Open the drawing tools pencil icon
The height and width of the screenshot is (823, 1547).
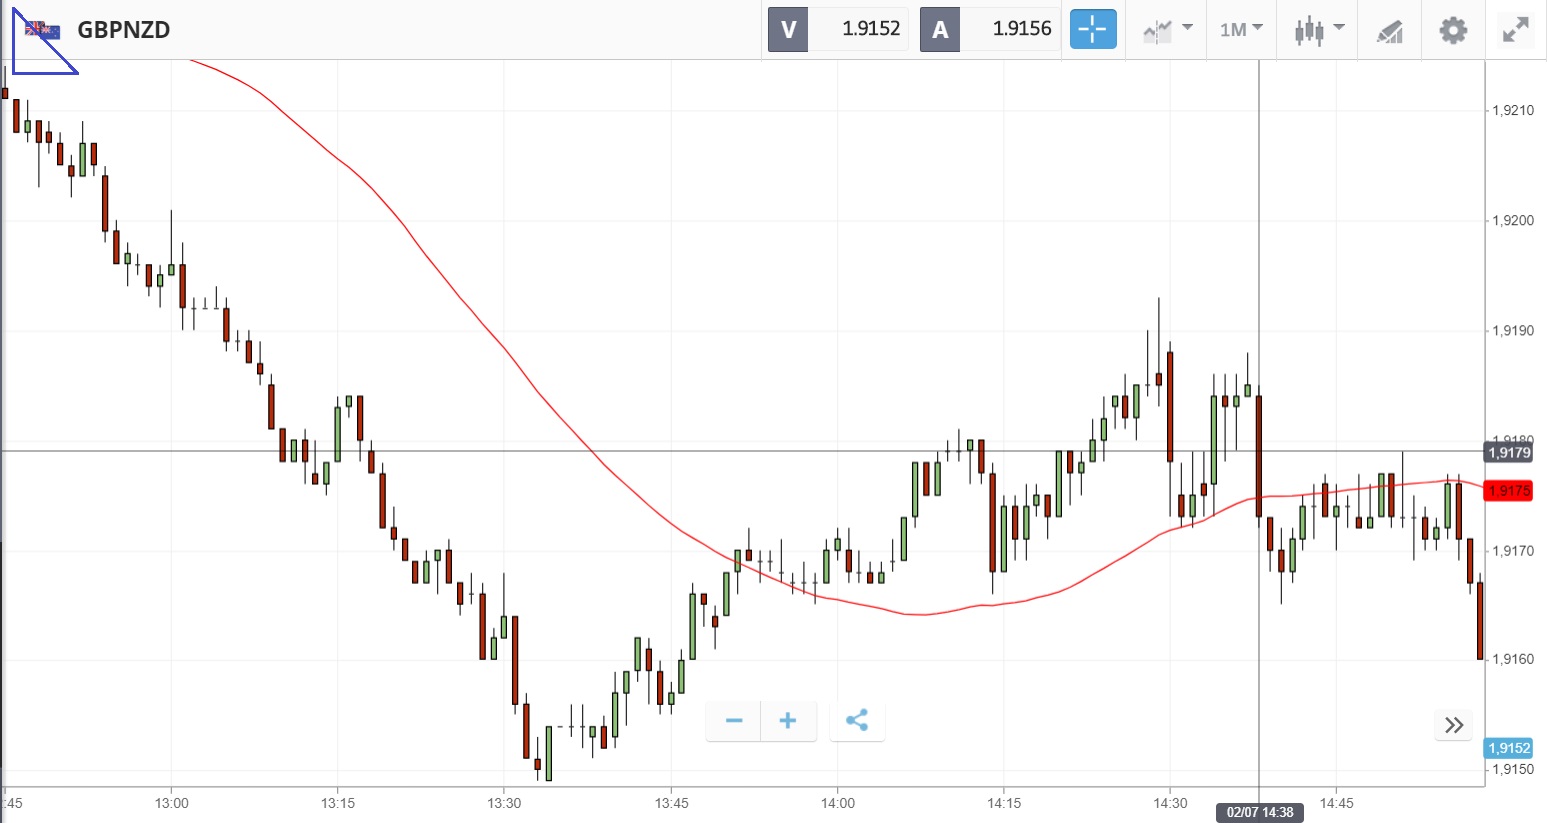(x=1389, y=31)
